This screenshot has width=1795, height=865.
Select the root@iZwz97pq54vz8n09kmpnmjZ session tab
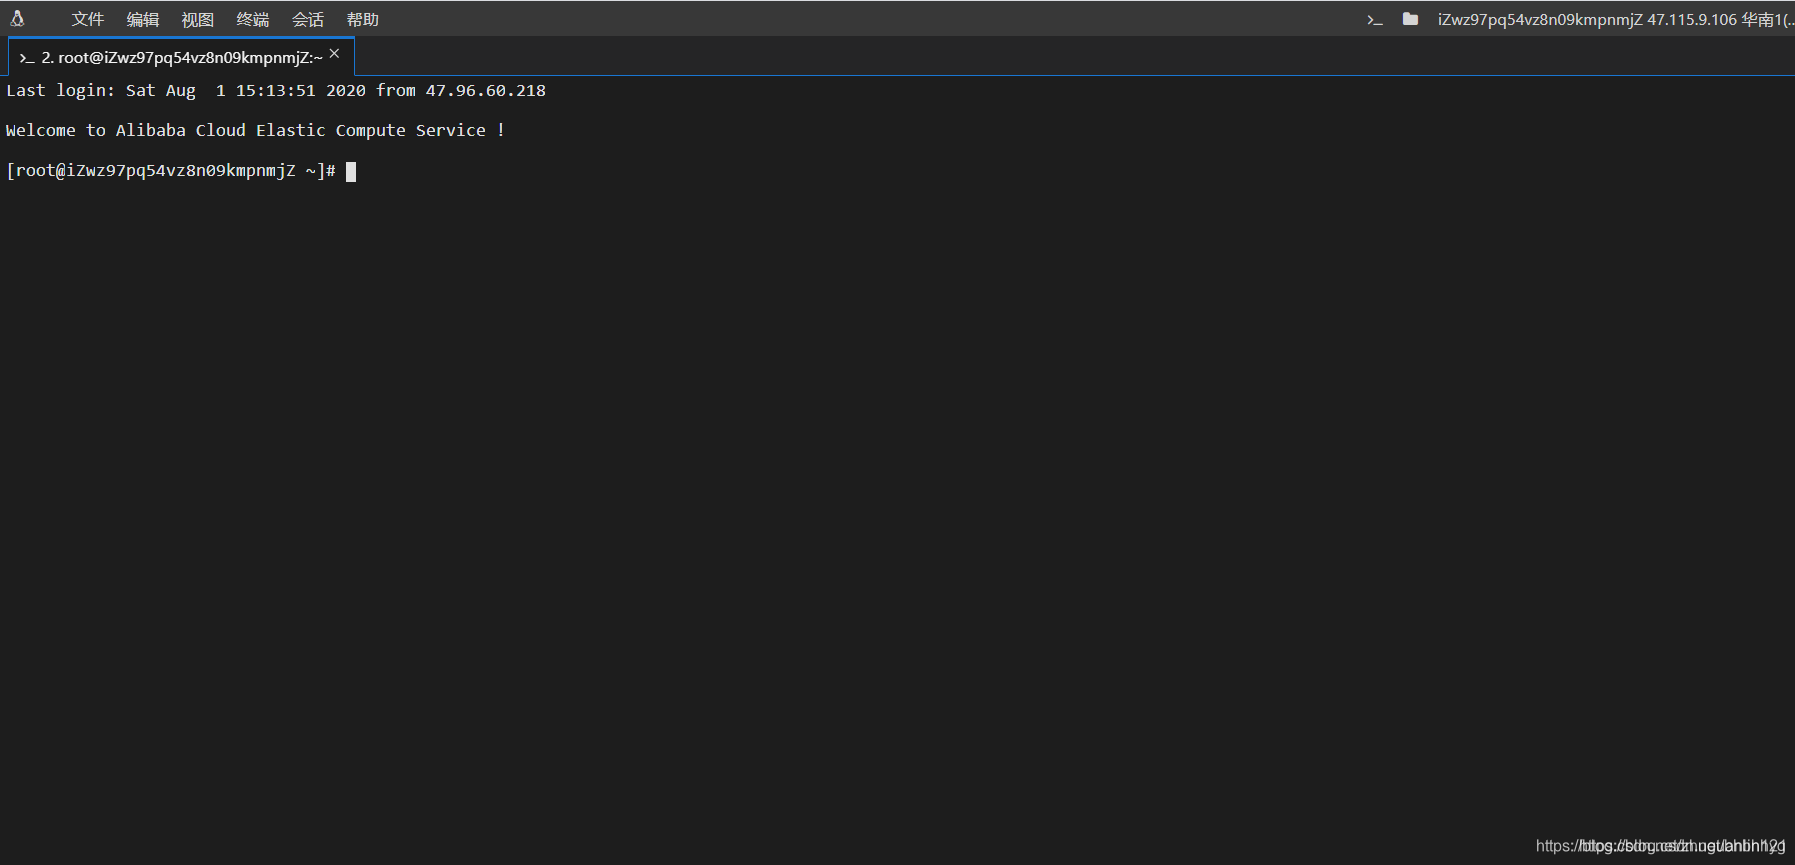[181, 57]
